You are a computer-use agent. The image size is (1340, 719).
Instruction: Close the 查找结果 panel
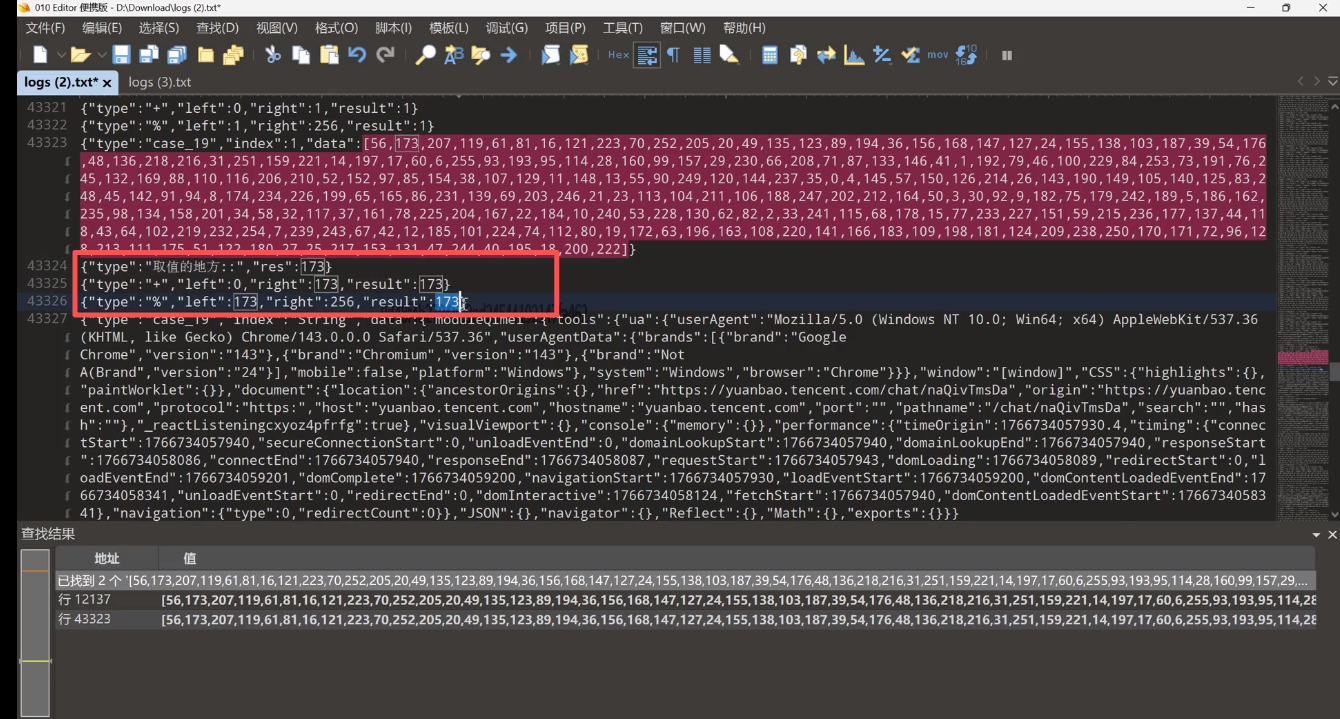pyautogui.click(x=1332, y=535)
